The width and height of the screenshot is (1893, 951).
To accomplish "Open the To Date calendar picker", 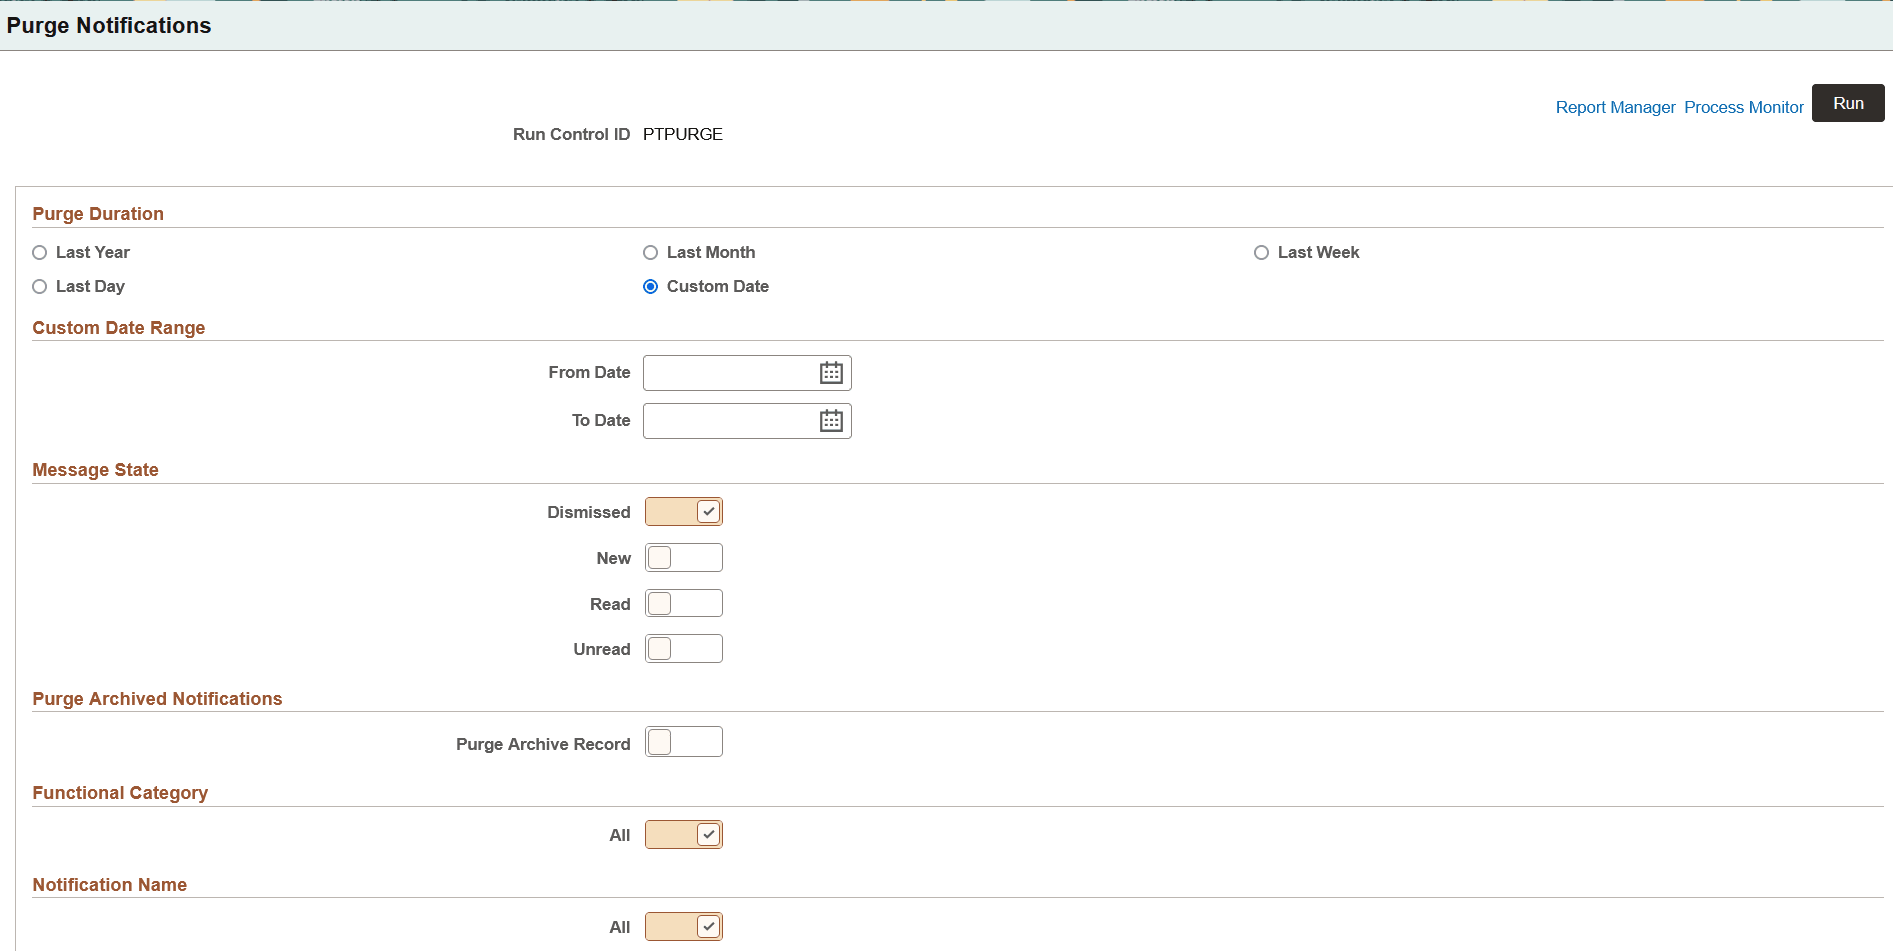I will coord(831,420).
